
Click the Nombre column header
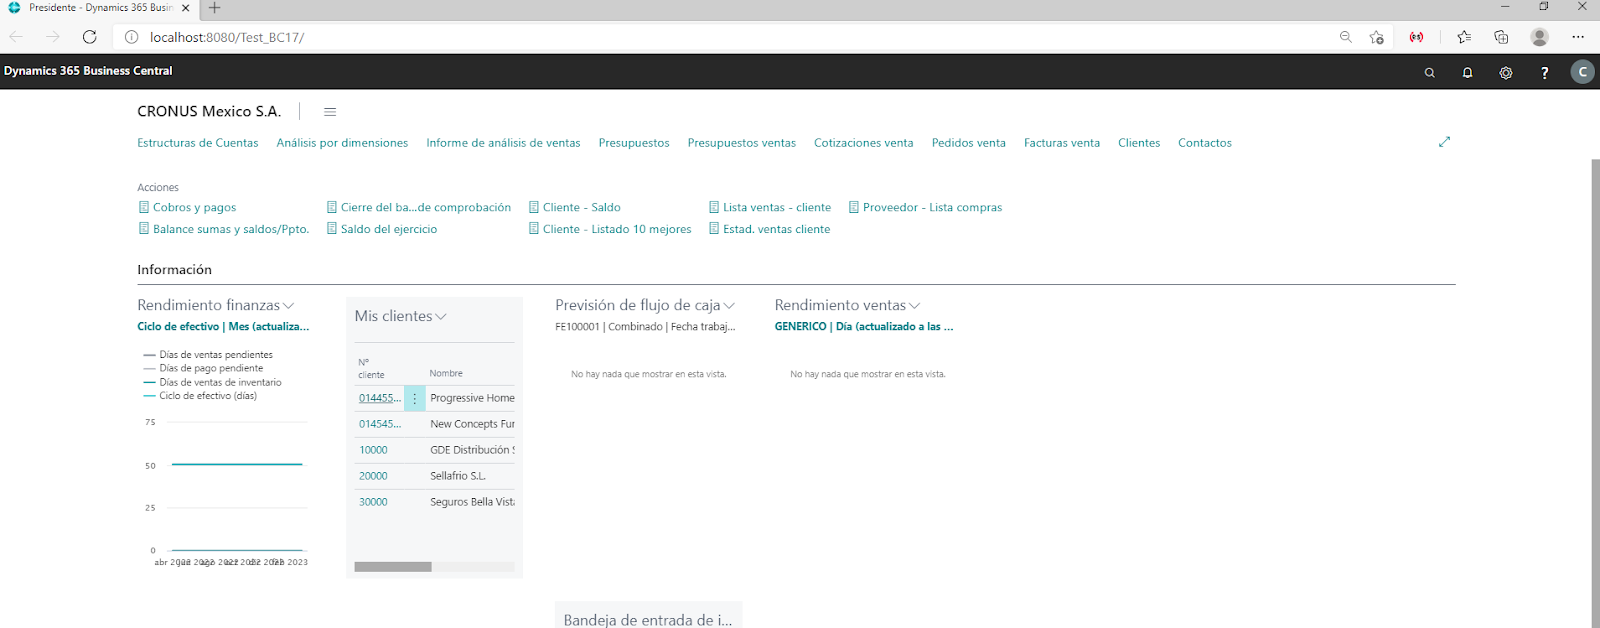[446, 373]
